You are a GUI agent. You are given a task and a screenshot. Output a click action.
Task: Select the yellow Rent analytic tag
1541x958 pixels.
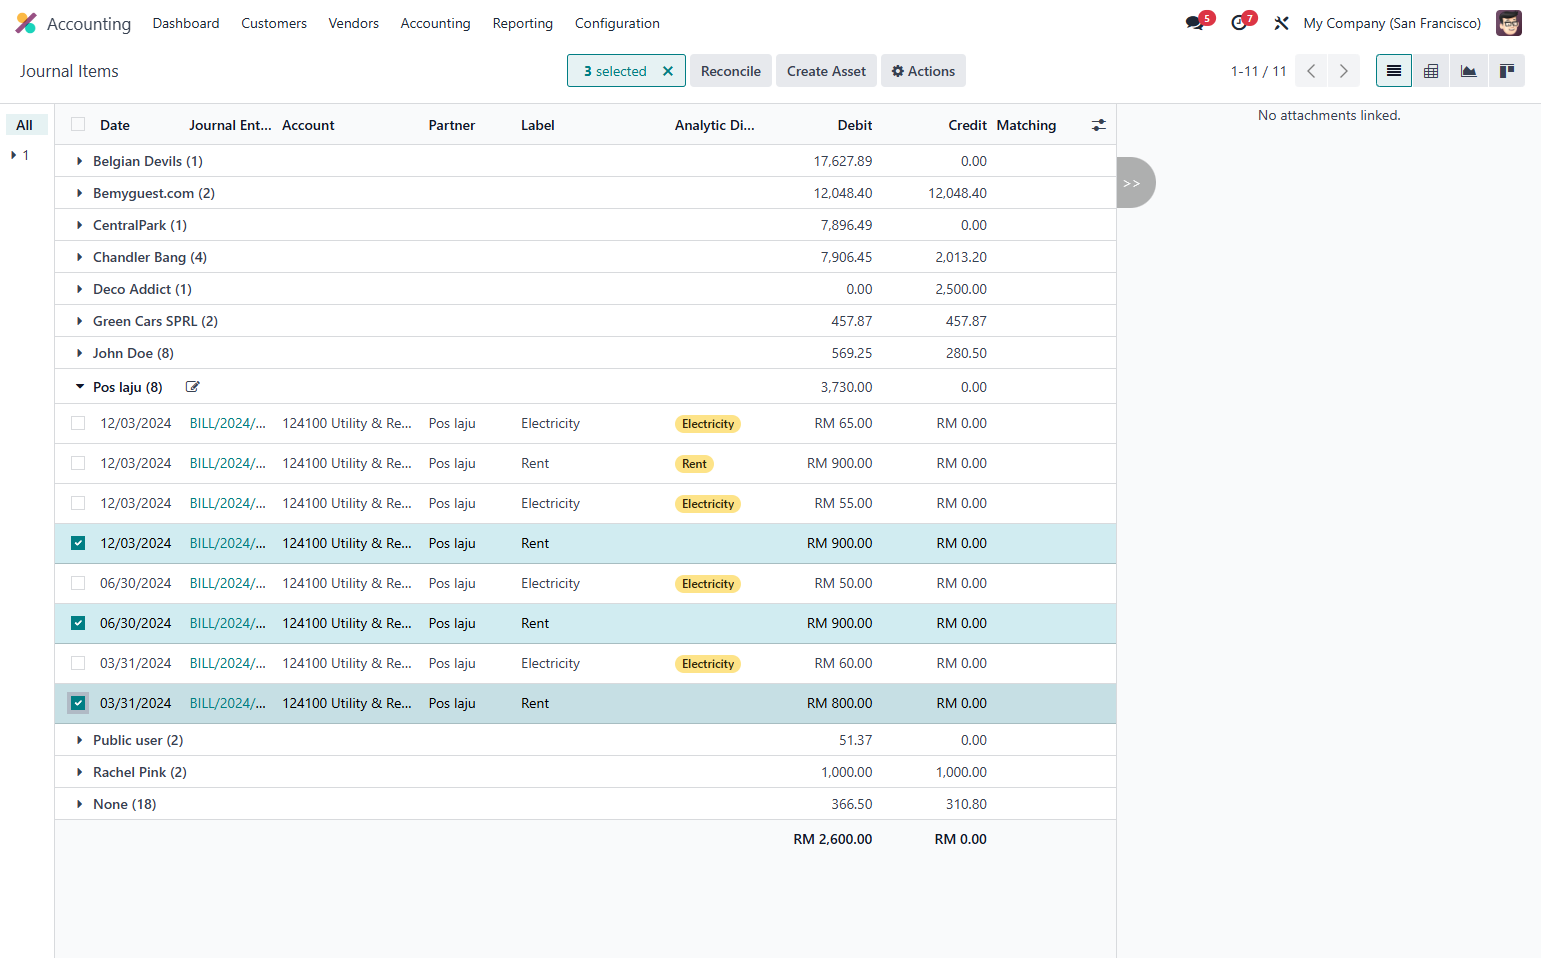pos(694,464)
